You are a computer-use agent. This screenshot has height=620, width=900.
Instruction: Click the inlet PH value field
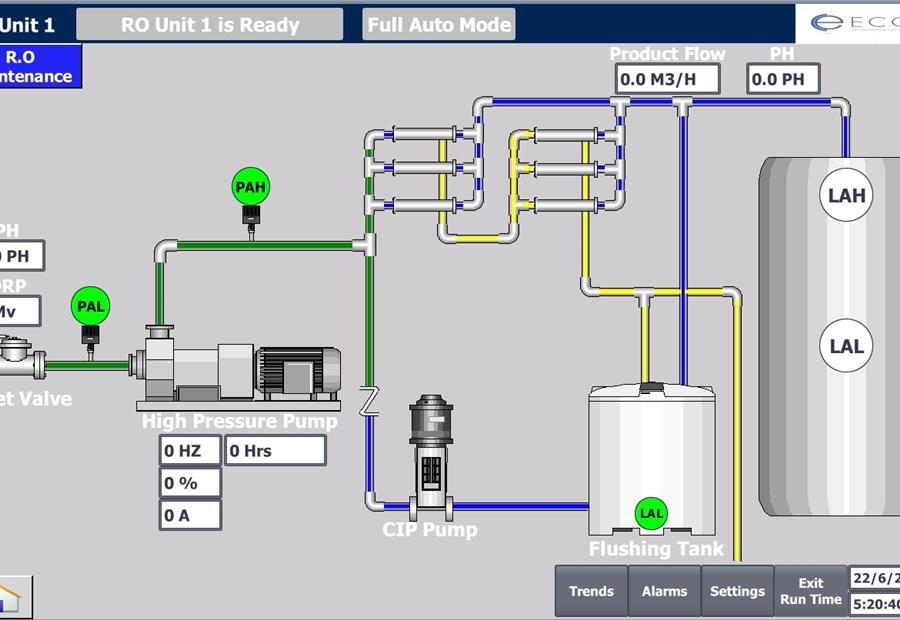click(21, 255)
